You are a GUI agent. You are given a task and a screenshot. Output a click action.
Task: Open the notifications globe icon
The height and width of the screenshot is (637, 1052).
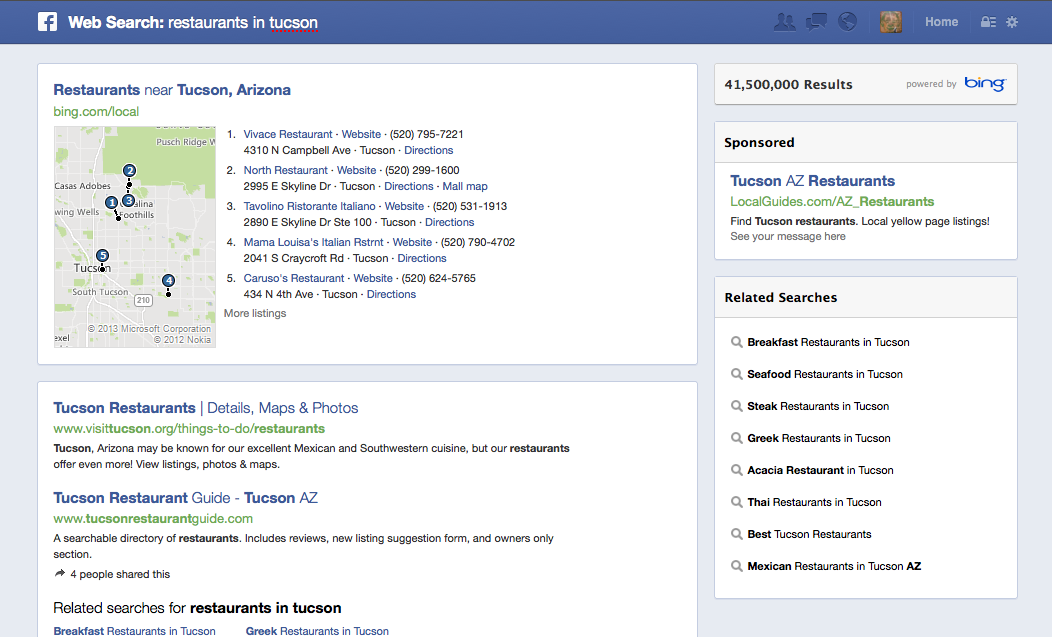tap(847, 22)
